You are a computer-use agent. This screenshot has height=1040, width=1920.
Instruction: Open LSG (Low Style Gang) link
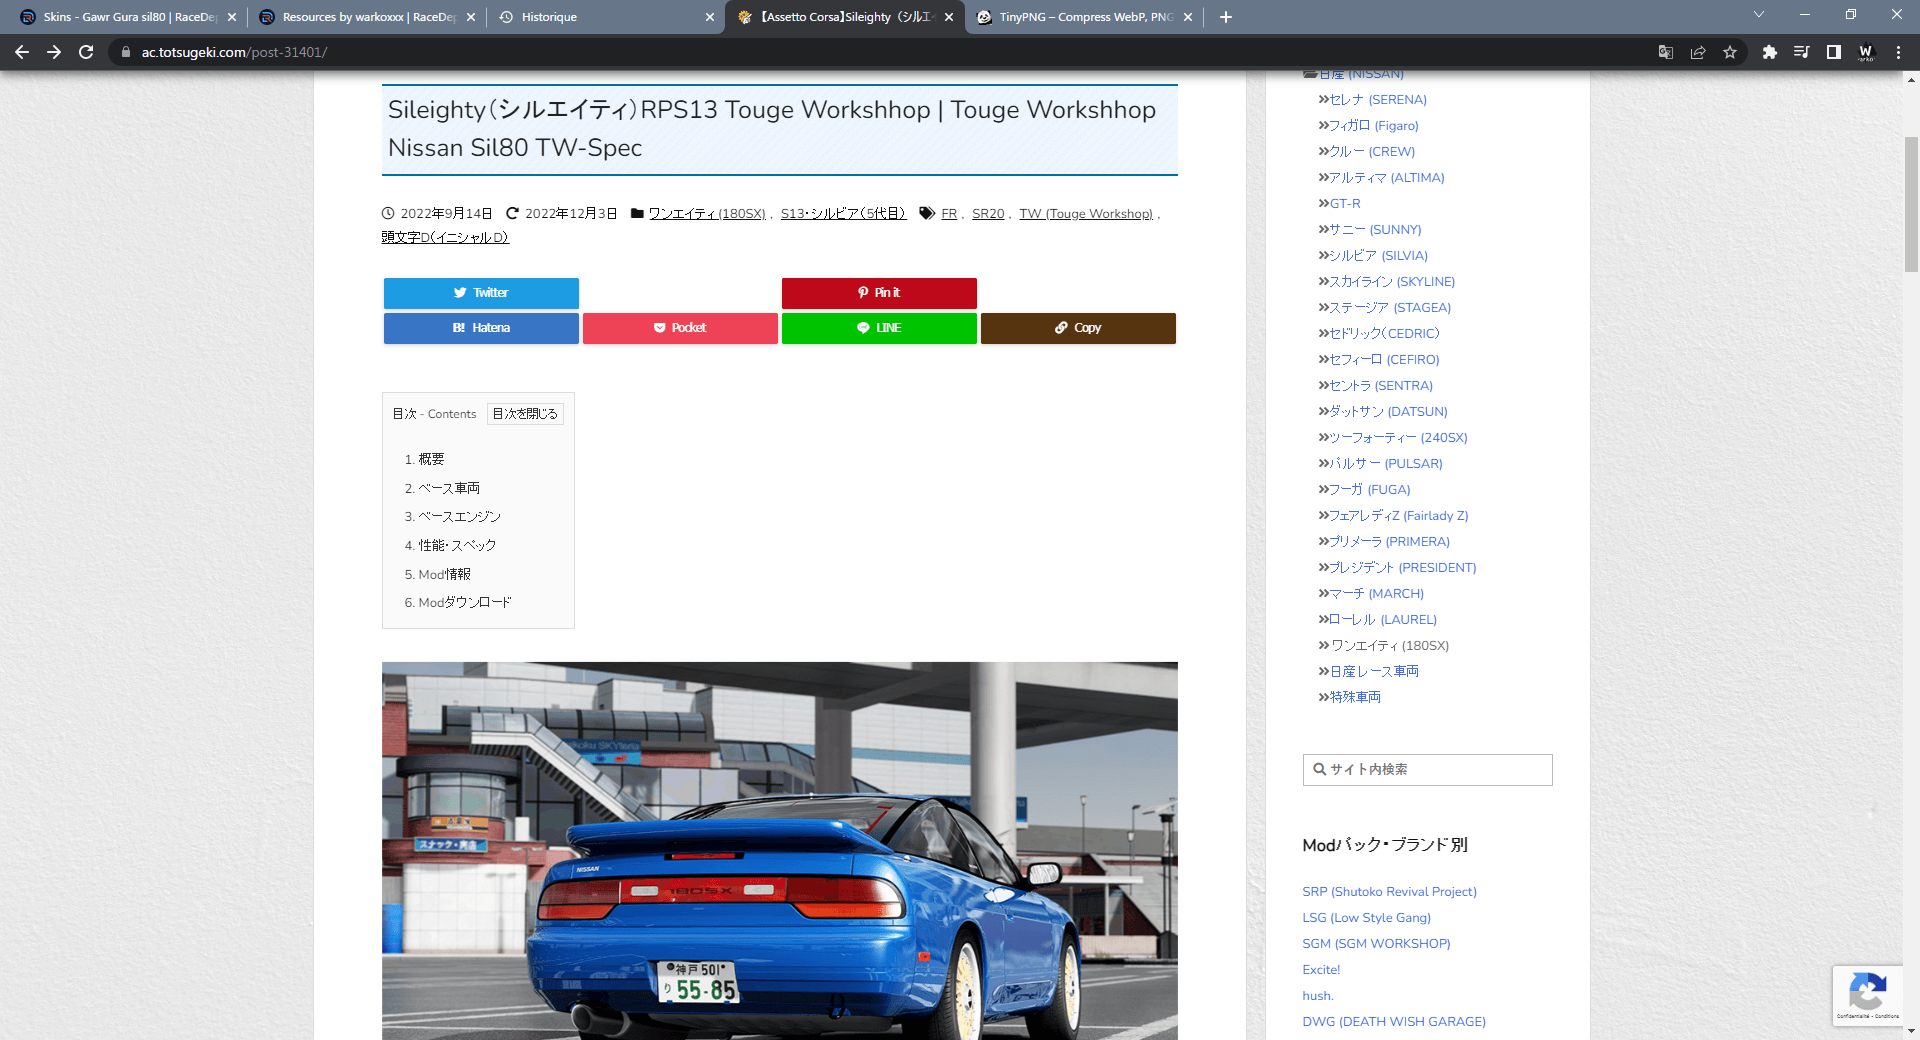coord(1366,918)
